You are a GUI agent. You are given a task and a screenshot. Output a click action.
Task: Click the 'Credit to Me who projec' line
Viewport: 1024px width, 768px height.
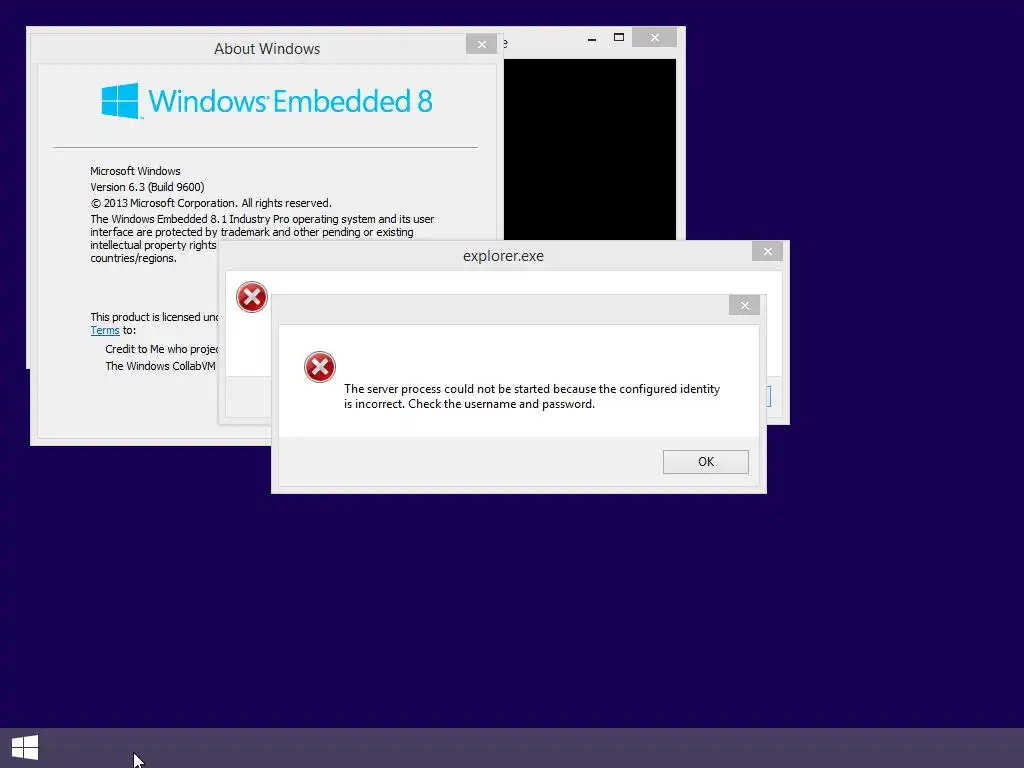coord(161,349)
